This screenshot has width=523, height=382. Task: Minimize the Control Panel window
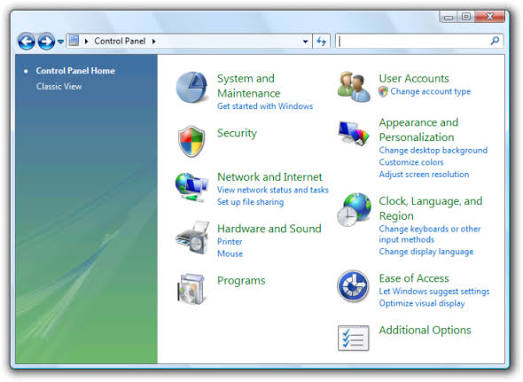coord(449,17)
